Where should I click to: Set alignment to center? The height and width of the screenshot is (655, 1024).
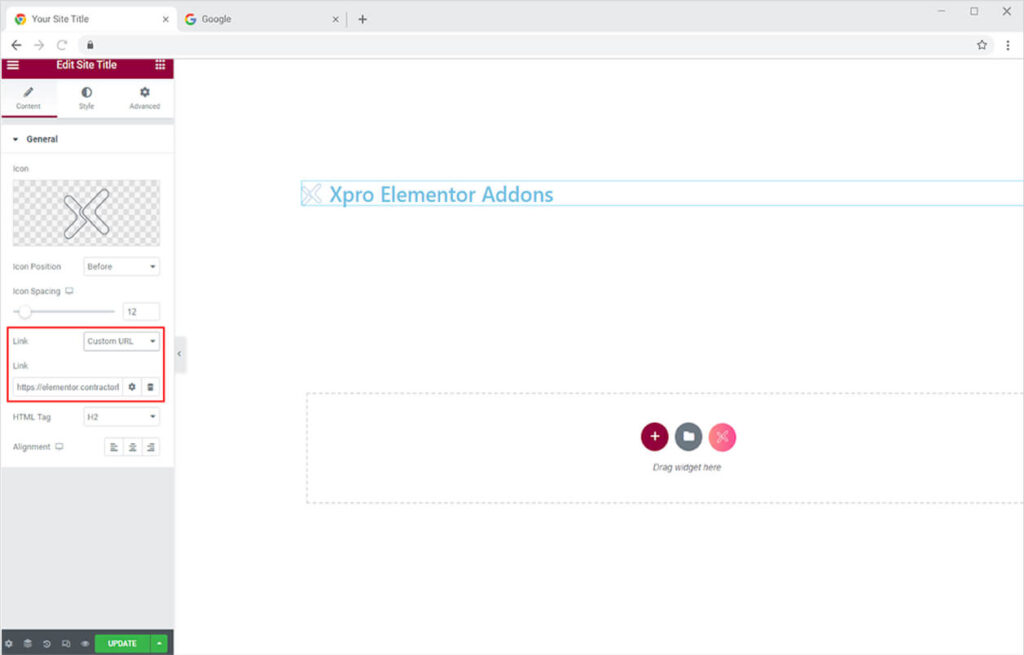click(x=132, y=447)
